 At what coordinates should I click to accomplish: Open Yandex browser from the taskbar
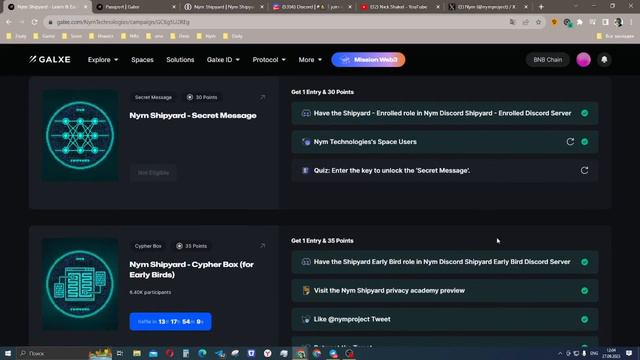coord(267,353)
